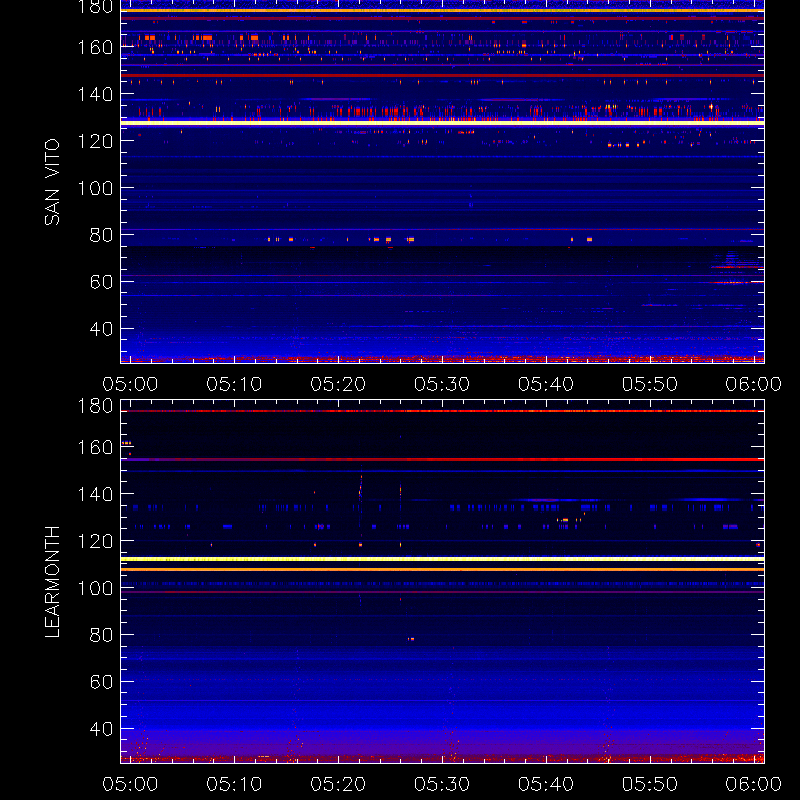Select the 60 tick label on Learmonth plot

tap(101, 682)
